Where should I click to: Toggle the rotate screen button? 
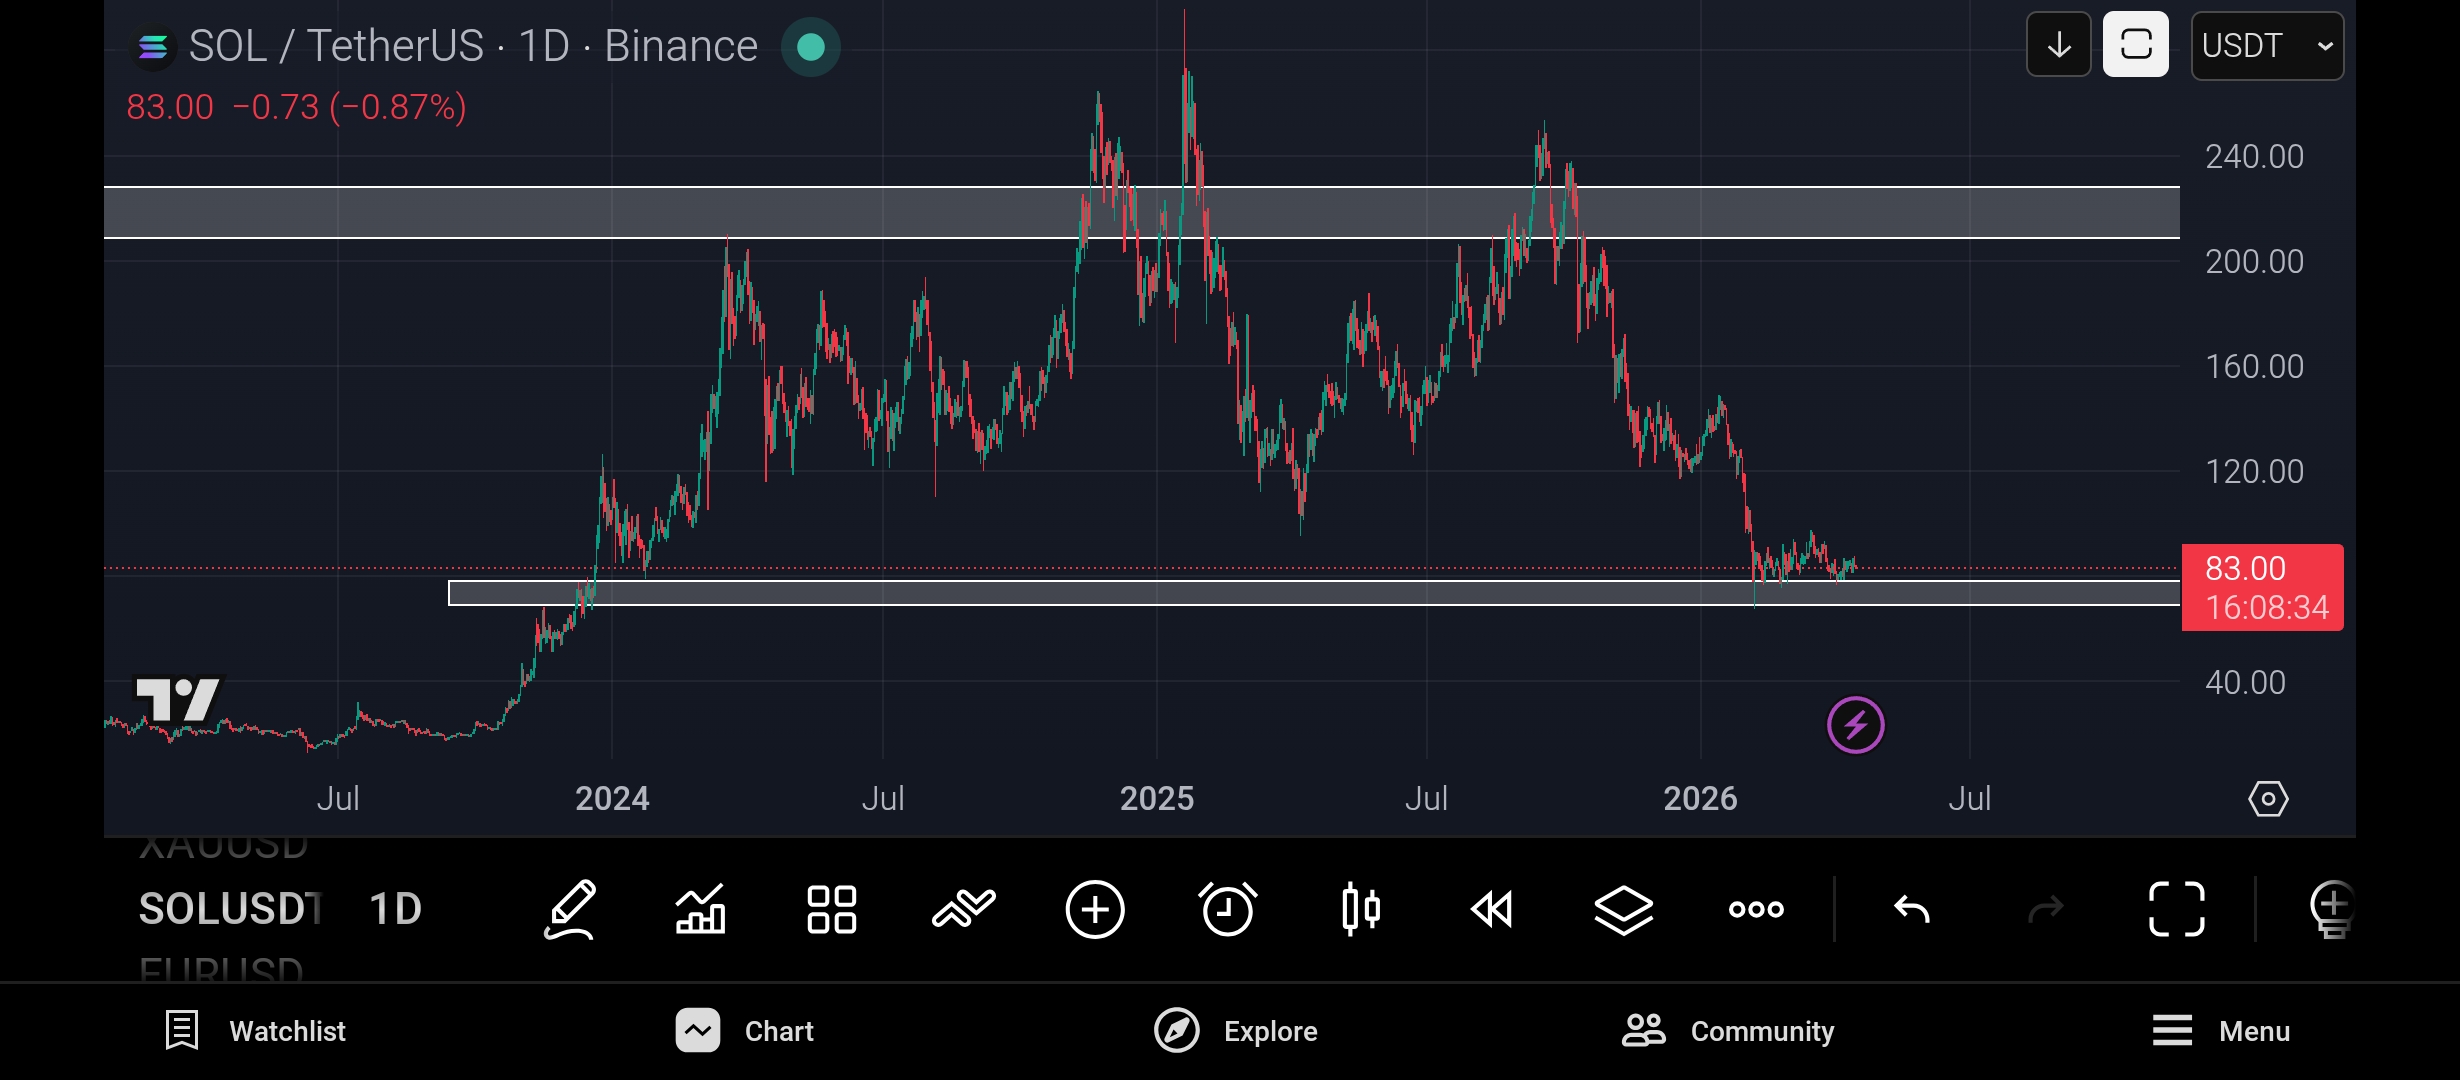[x=2136, y=45]
